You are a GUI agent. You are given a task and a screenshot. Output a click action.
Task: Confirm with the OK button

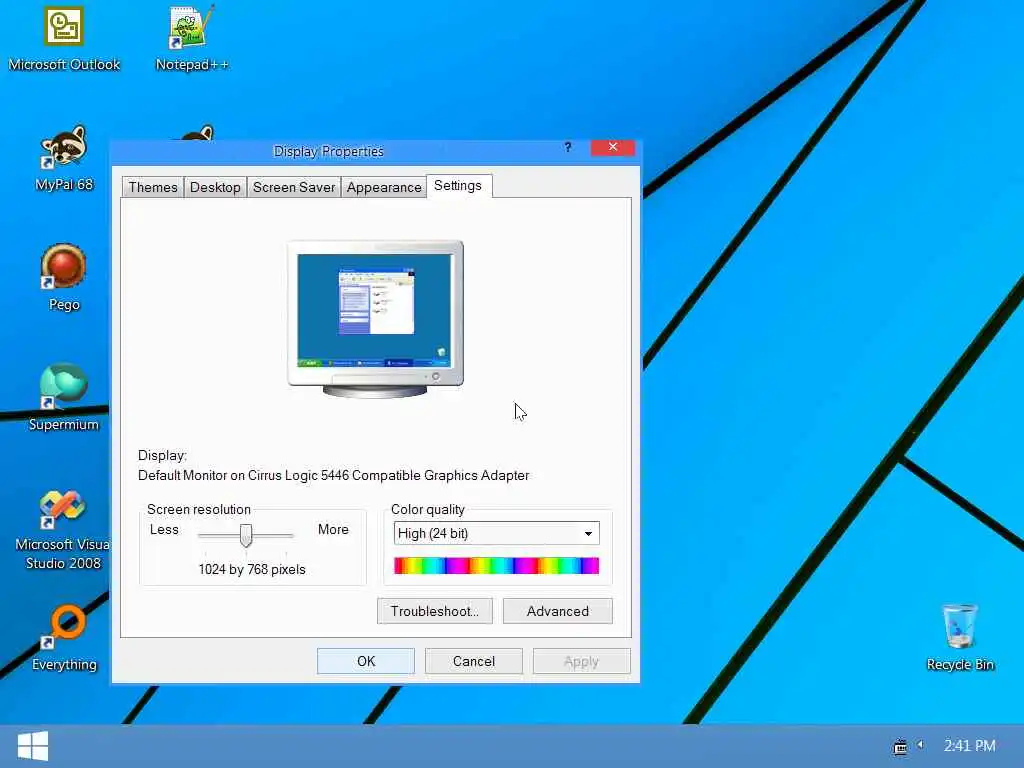[366, 661]
